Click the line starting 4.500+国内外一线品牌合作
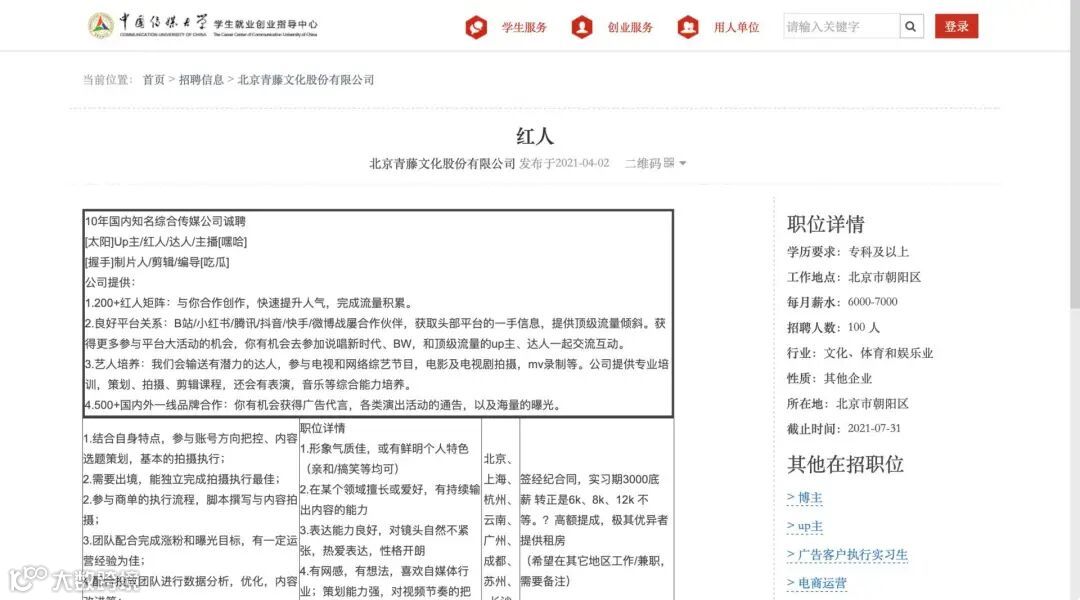 [x=324, y=405]
